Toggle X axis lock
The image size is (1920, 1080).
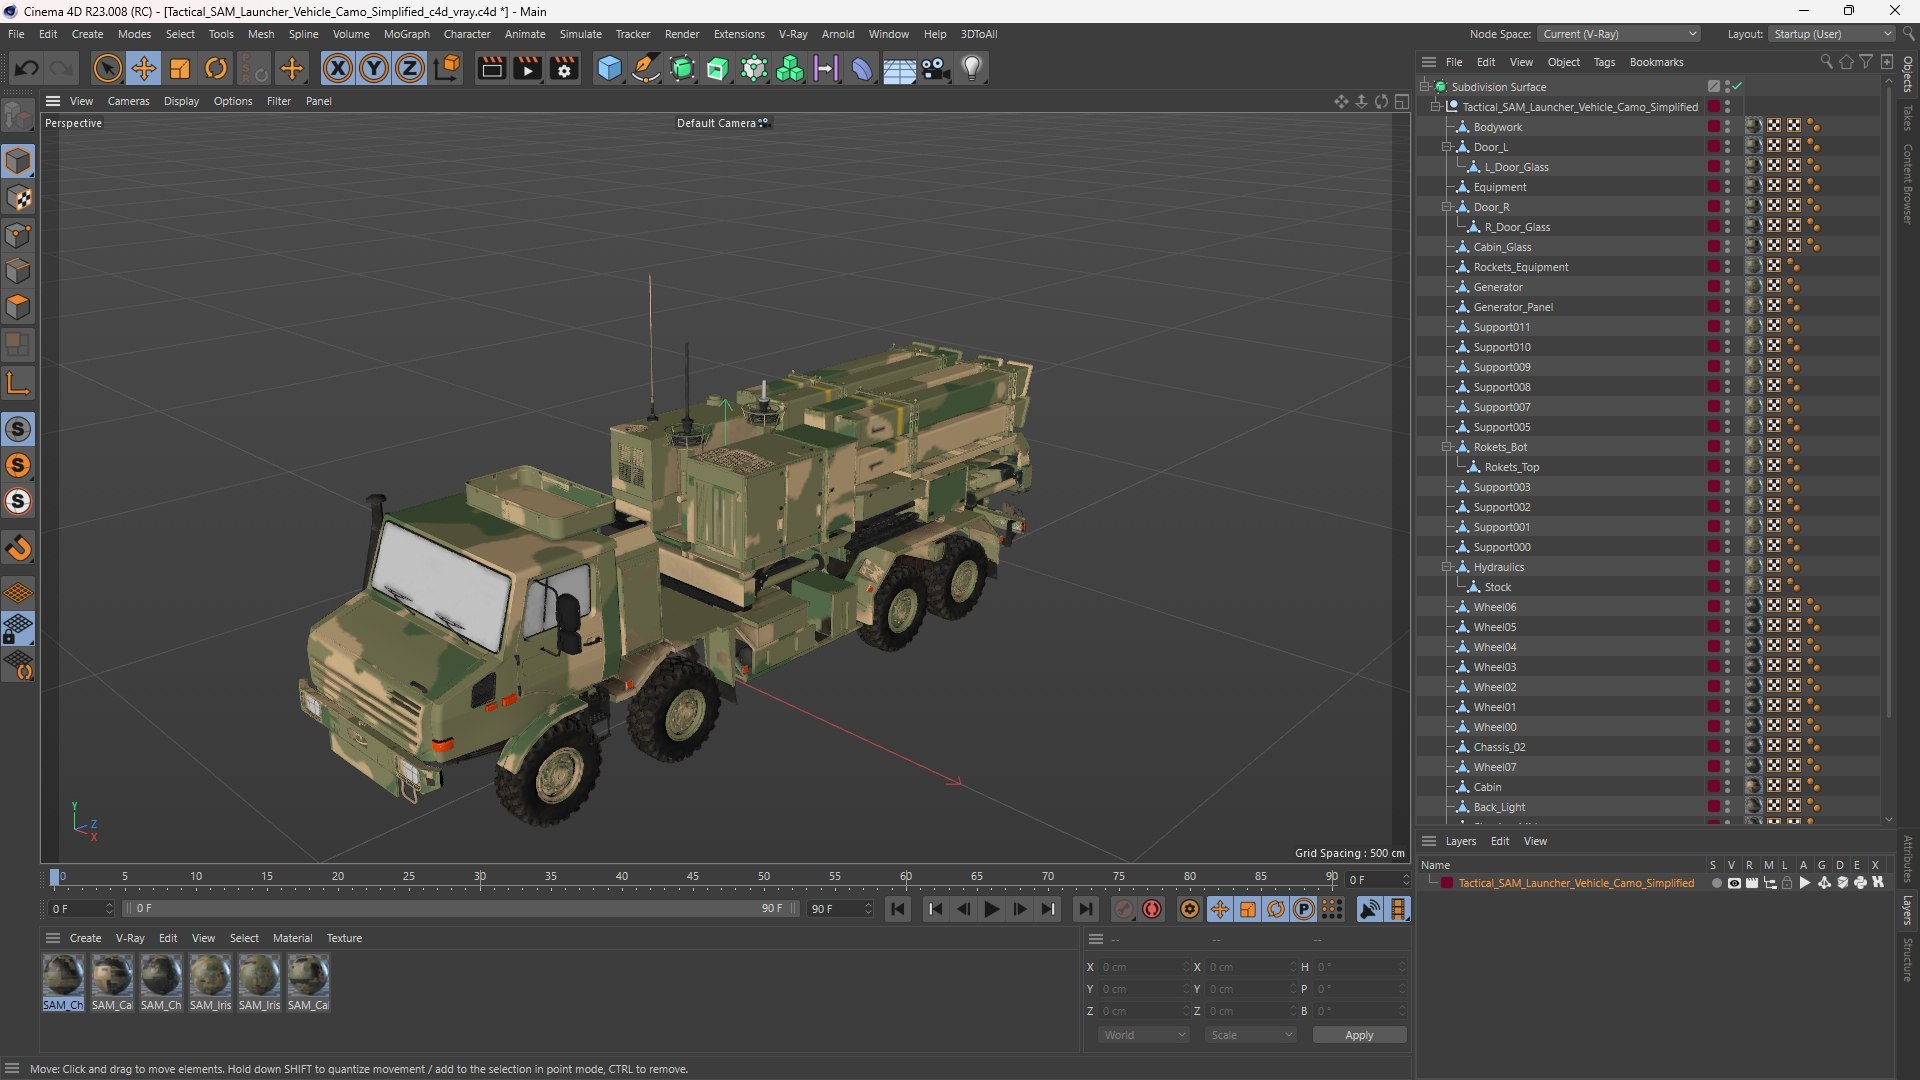[x=338, y=68]
